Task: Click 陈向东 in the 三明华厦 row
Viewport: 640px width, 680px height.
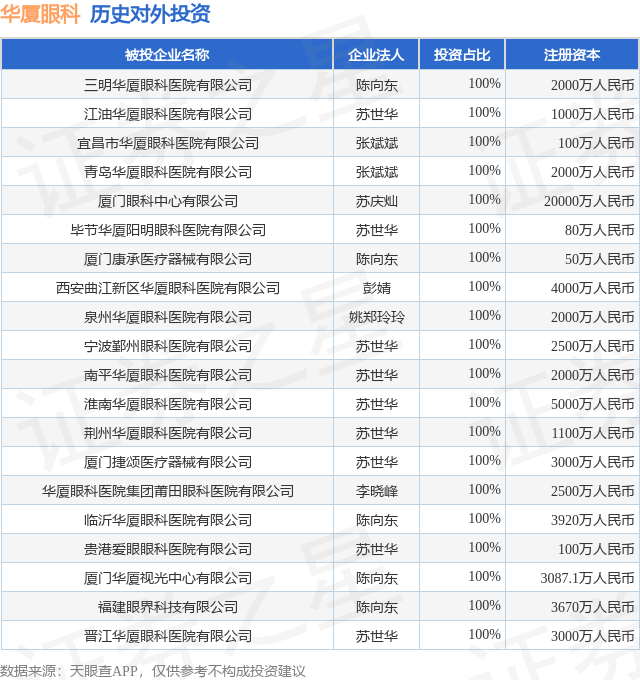Action: point(376,85)
